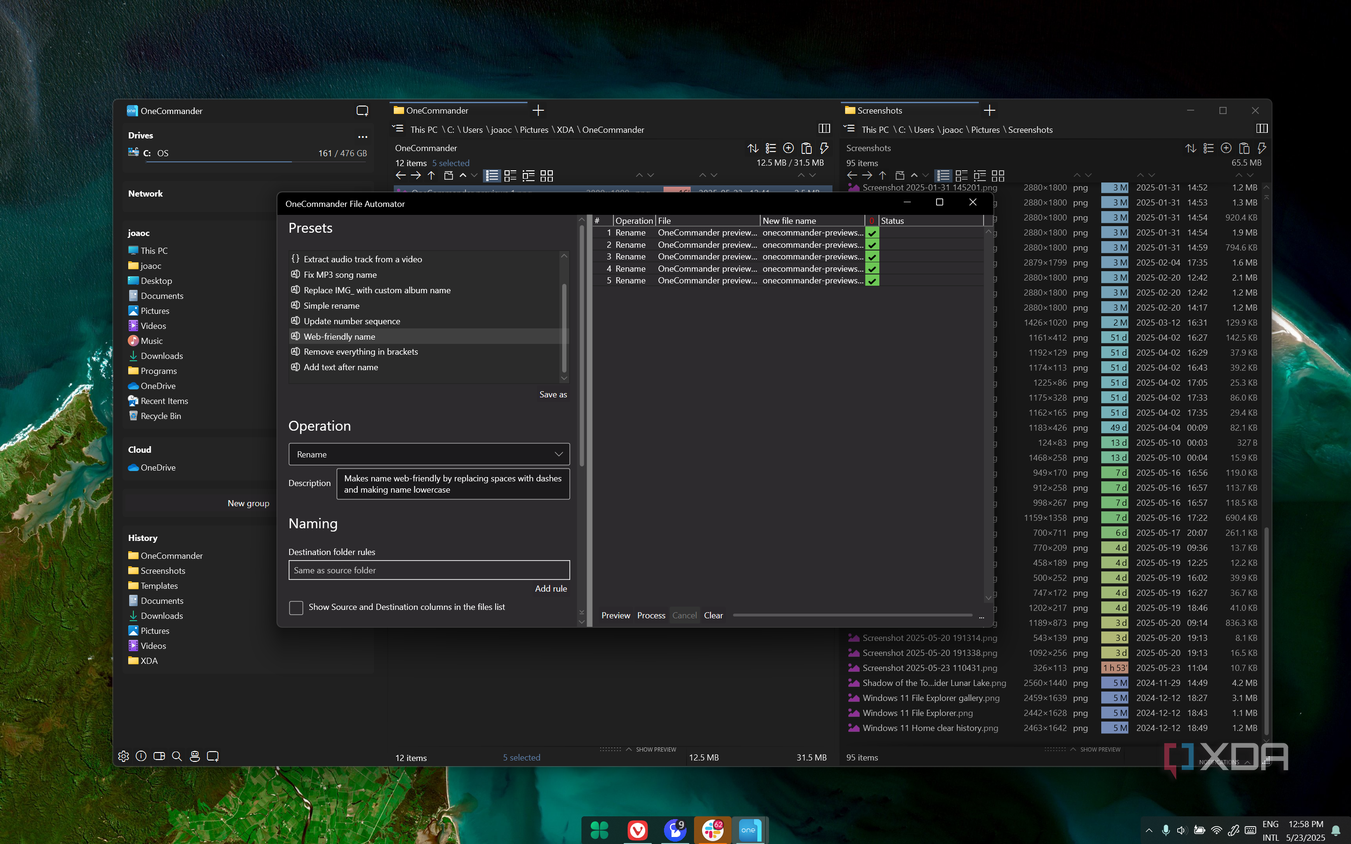Add a new tab next to Screenshots tab
The height and width of the screenshot is (844, 1351).
[x=989, y=110]
